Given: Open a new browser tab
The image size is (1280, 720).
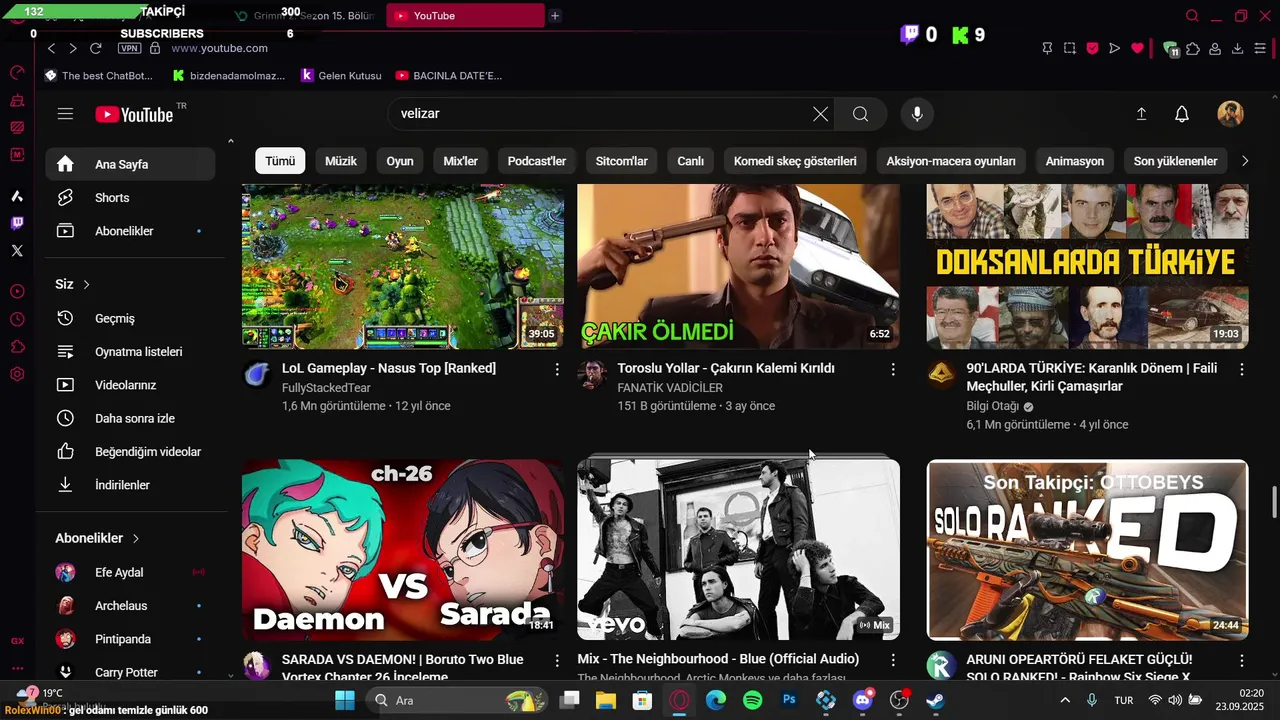Looking at the screenshot, I should [555, 16].
